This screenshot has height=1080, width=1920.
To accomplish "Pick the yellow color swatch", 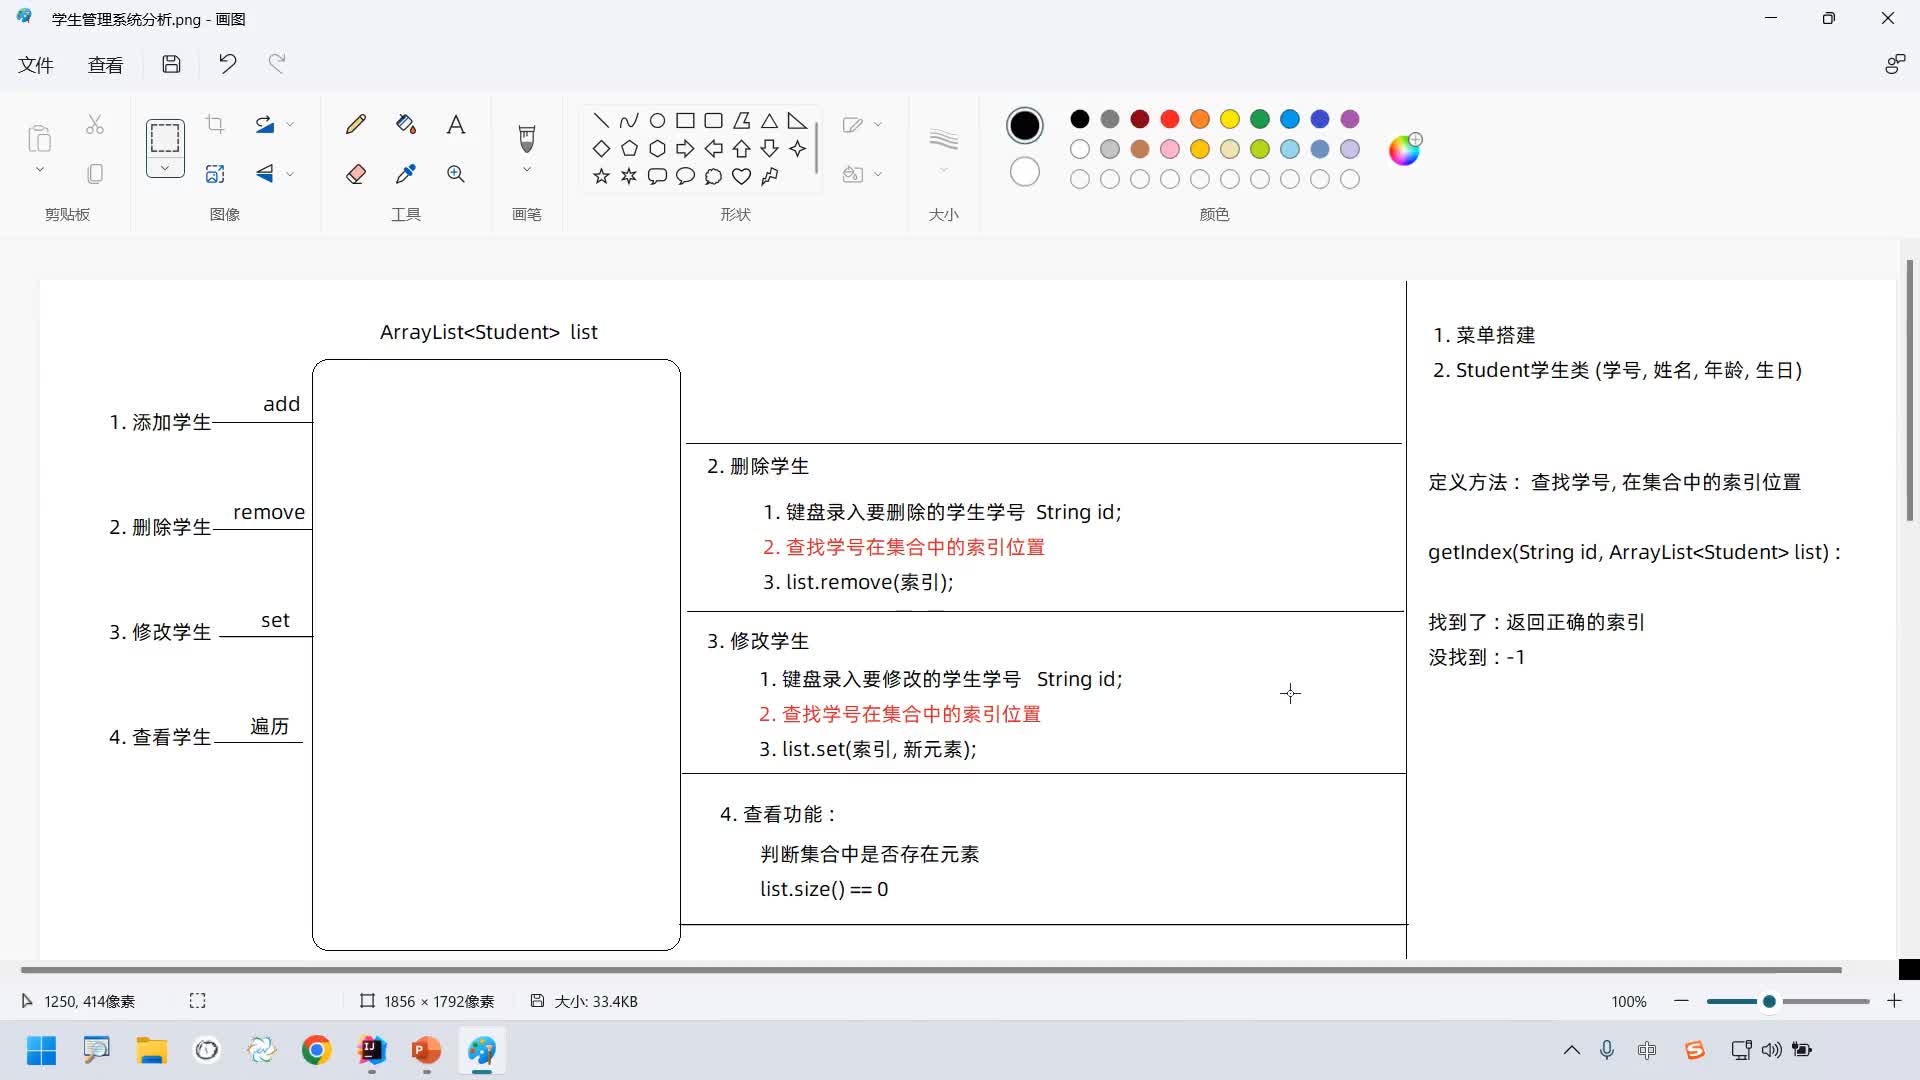I will (x=1230, y=119).
